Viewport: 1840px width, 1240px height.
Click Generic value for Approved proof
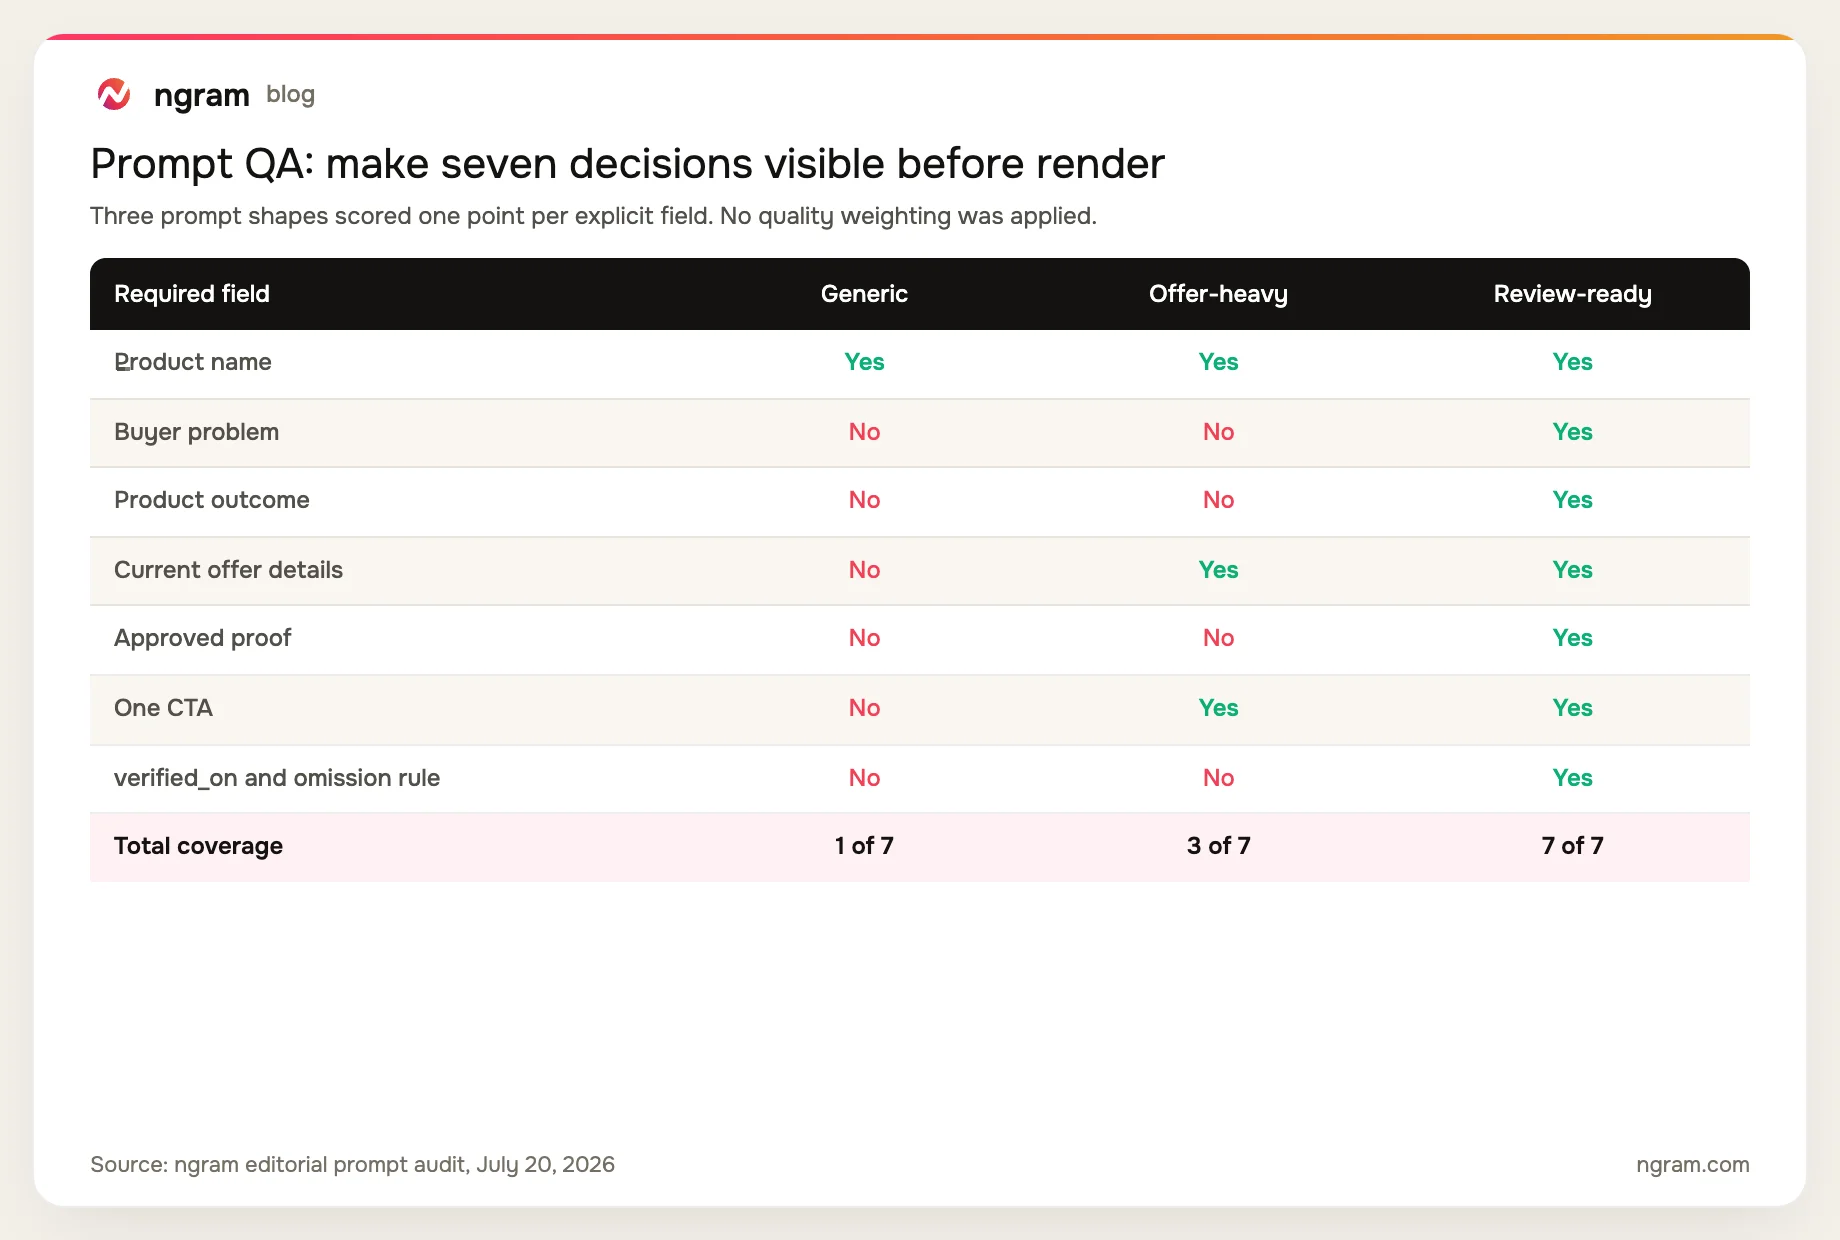tap(864, 638)
